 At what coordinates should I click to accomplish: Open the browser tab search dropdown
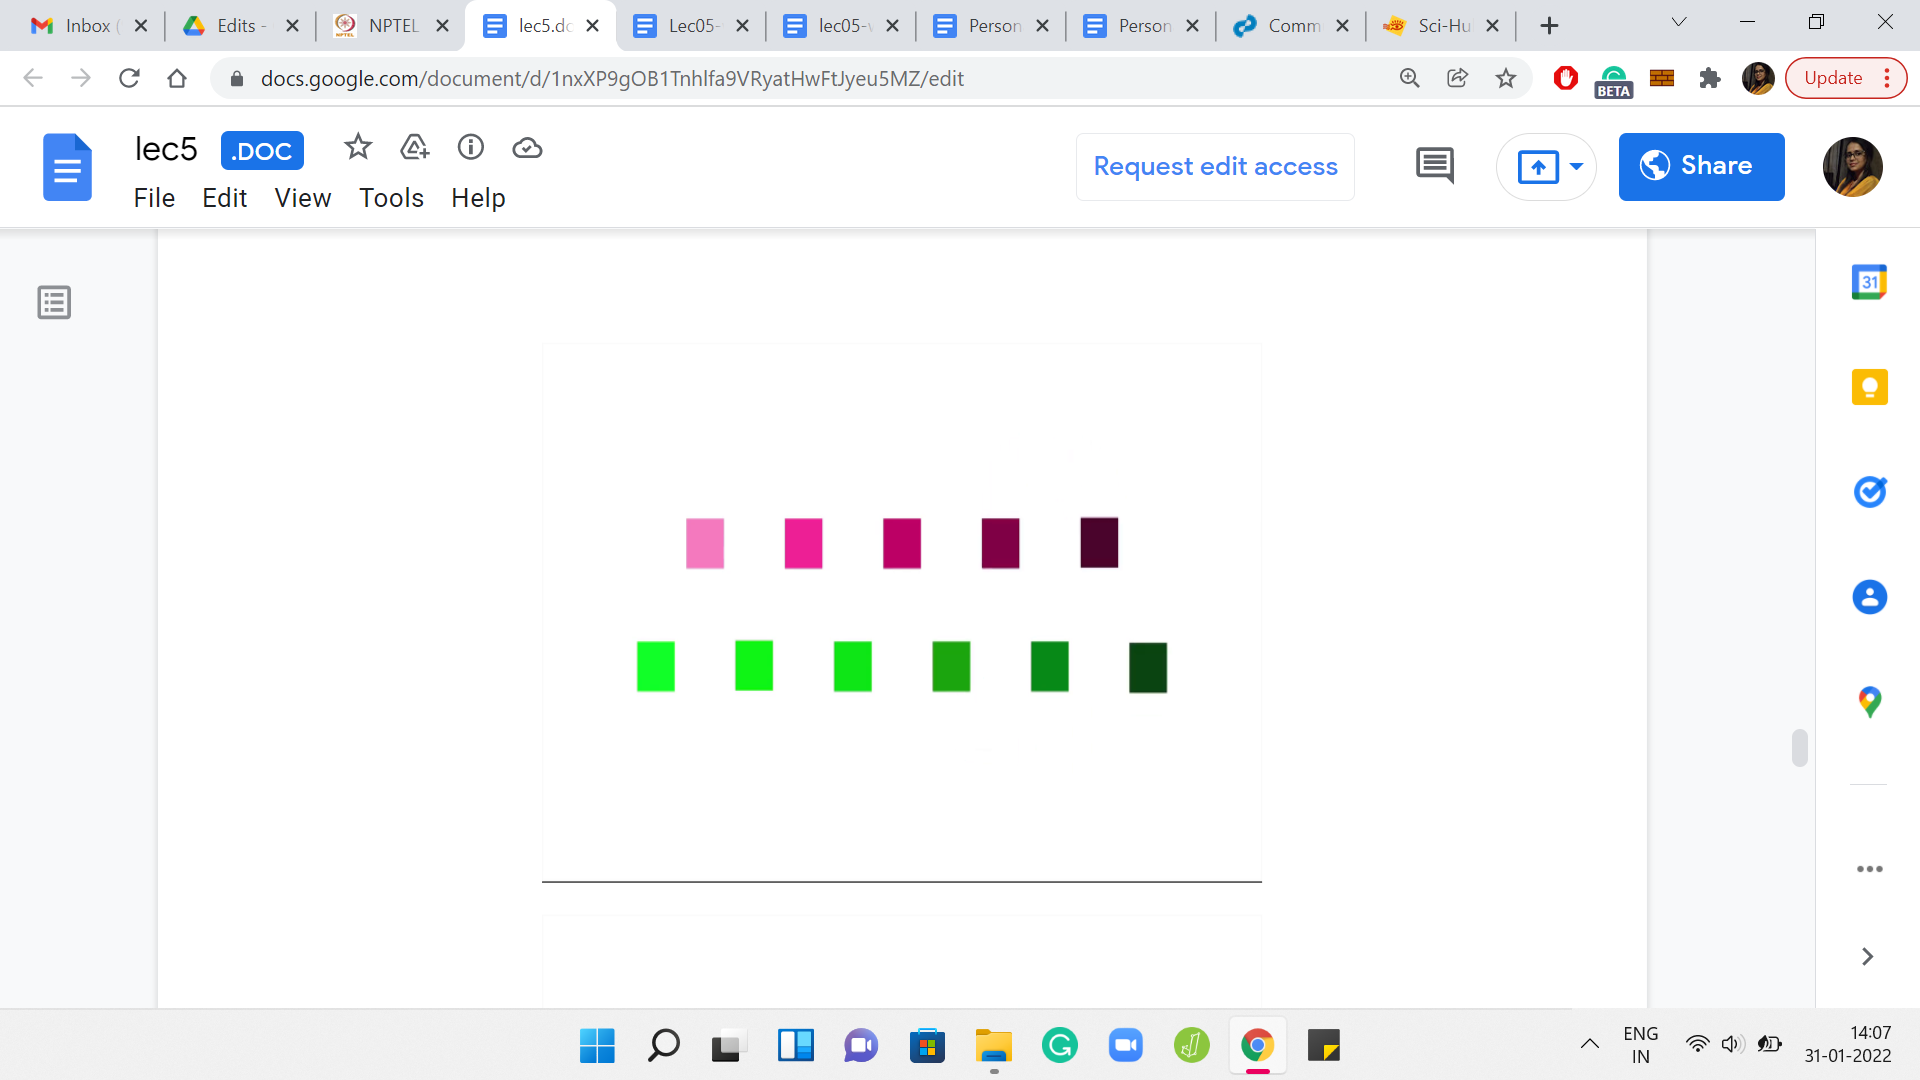pos(1679,23)
